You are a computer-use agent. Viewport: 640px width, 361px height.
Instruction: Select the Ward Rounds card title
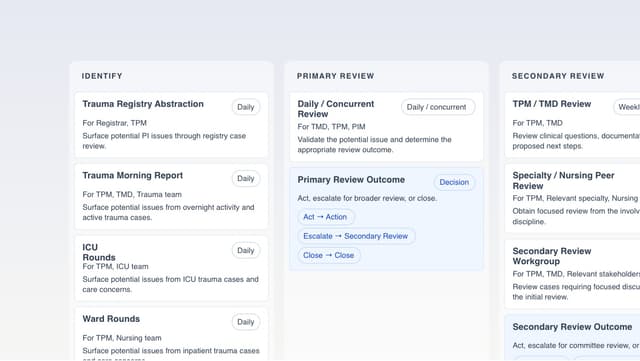111,319
